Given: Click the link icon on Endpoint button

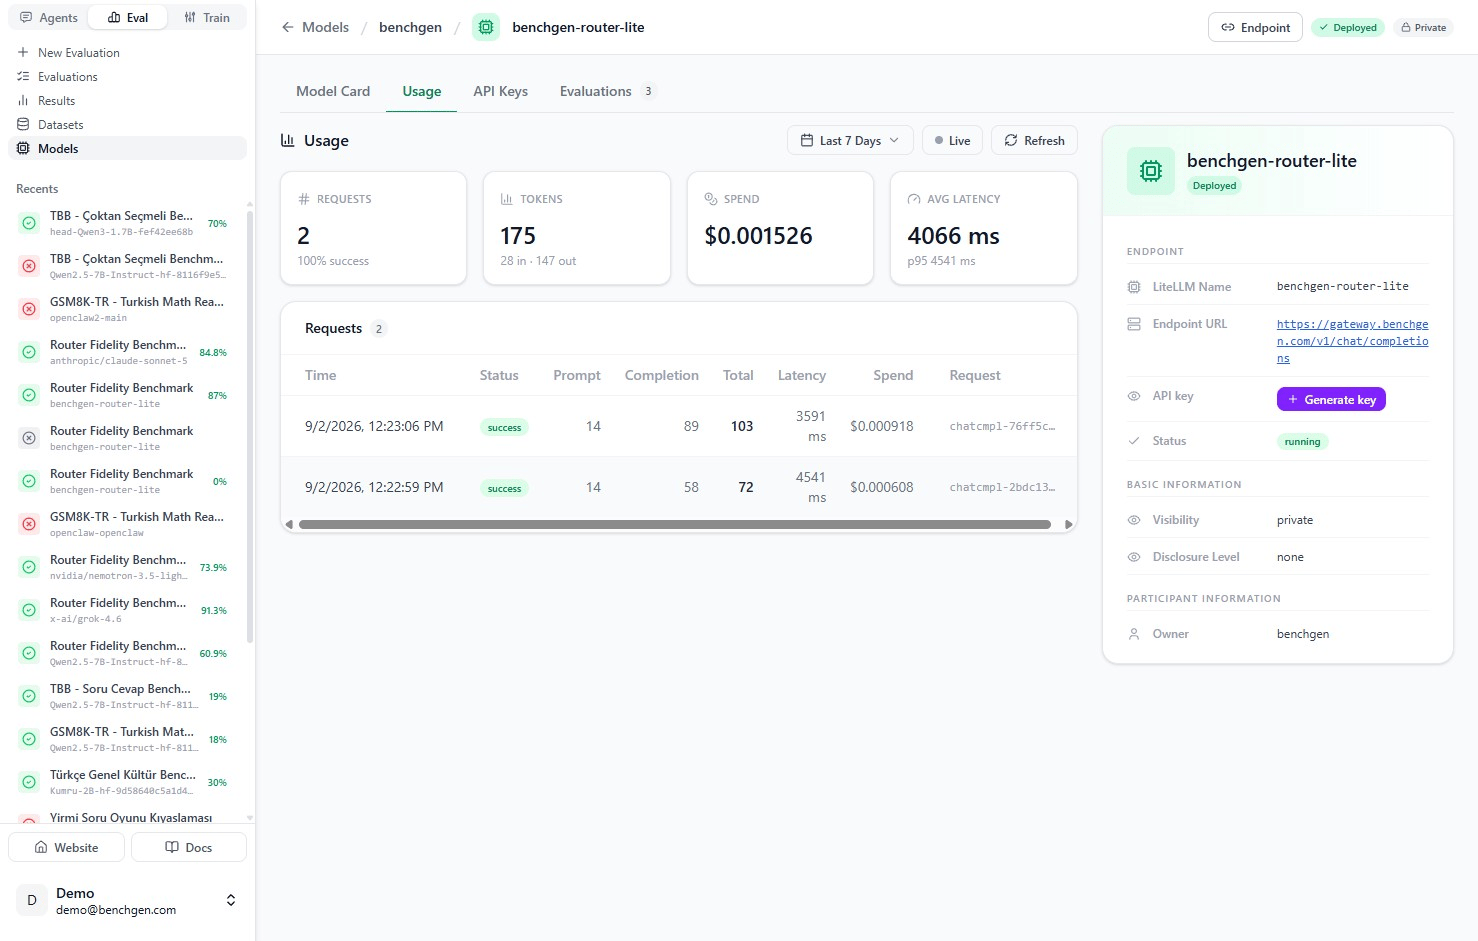Looking at the screenshot, I should point(1228,27).
